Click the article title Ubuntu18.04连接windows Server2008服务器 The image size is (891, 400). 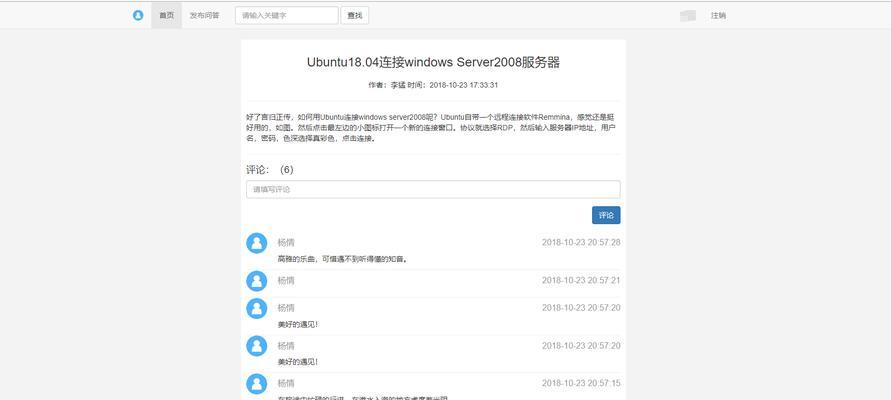pyautogui.click(x=433, y=62)
